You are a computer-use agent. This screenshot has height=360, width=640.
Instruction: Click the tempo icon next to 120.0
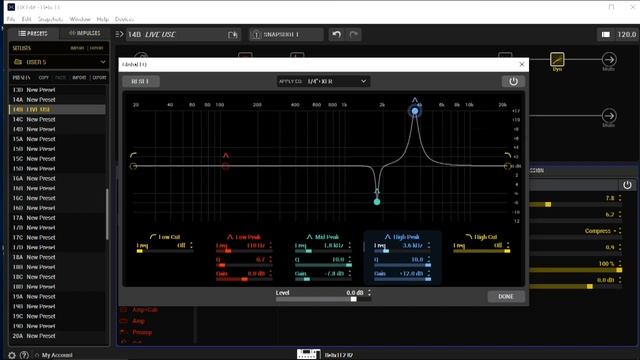(x=606, y=35)
